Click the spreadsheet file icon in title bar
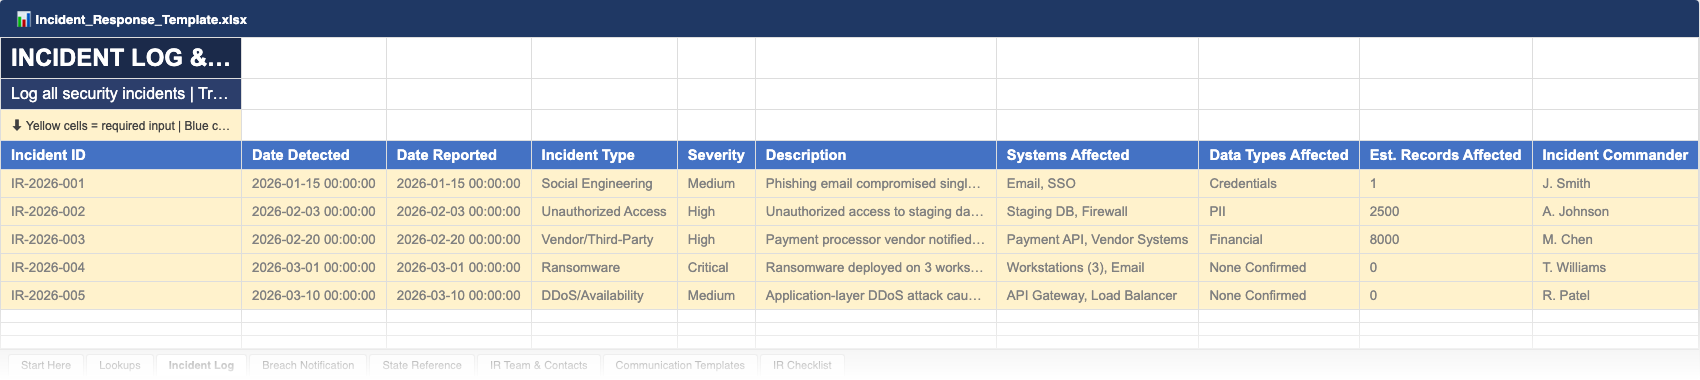1700x380 pixels. (x=23, y=19)
